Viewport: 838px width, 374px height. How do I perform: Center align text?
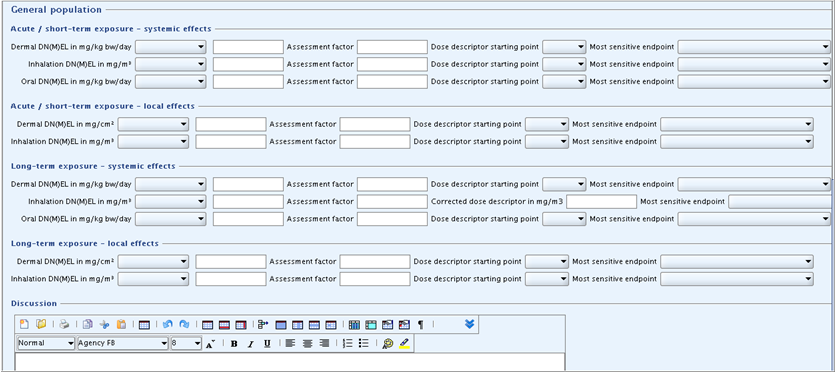point(307,344)
